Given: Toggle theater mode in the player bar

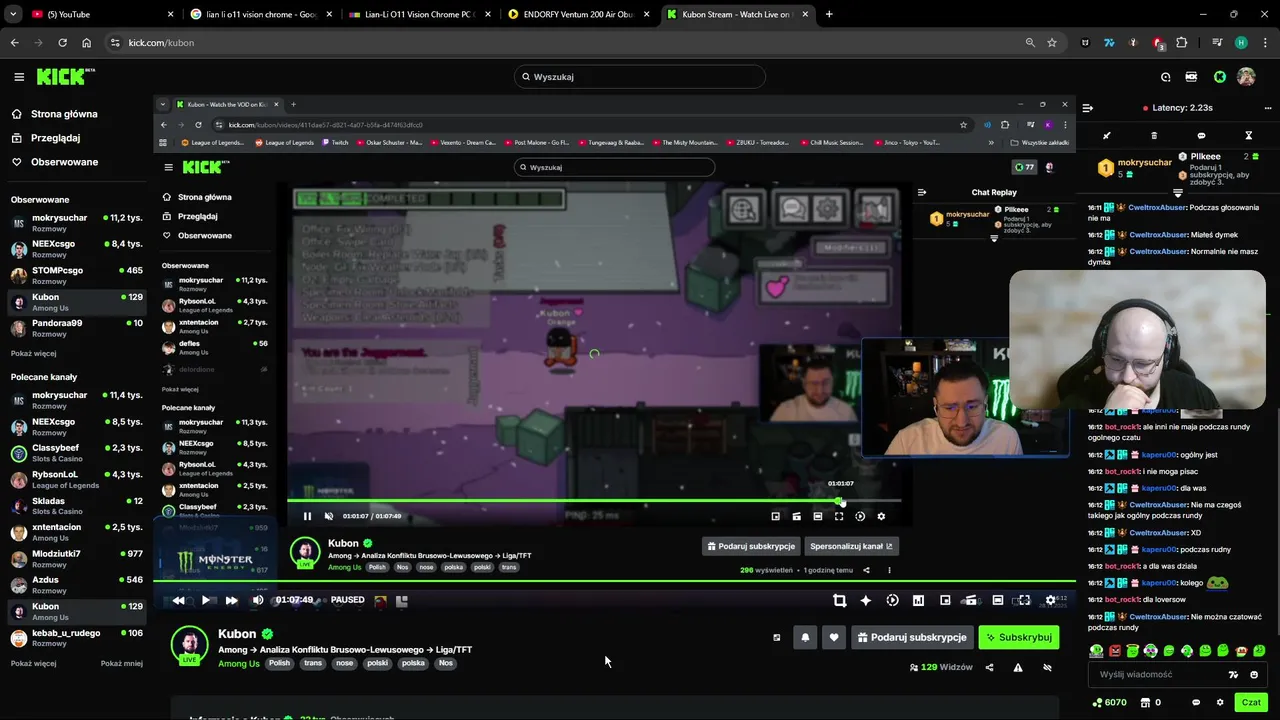Looking at the screenshot, I should [997, 600].
